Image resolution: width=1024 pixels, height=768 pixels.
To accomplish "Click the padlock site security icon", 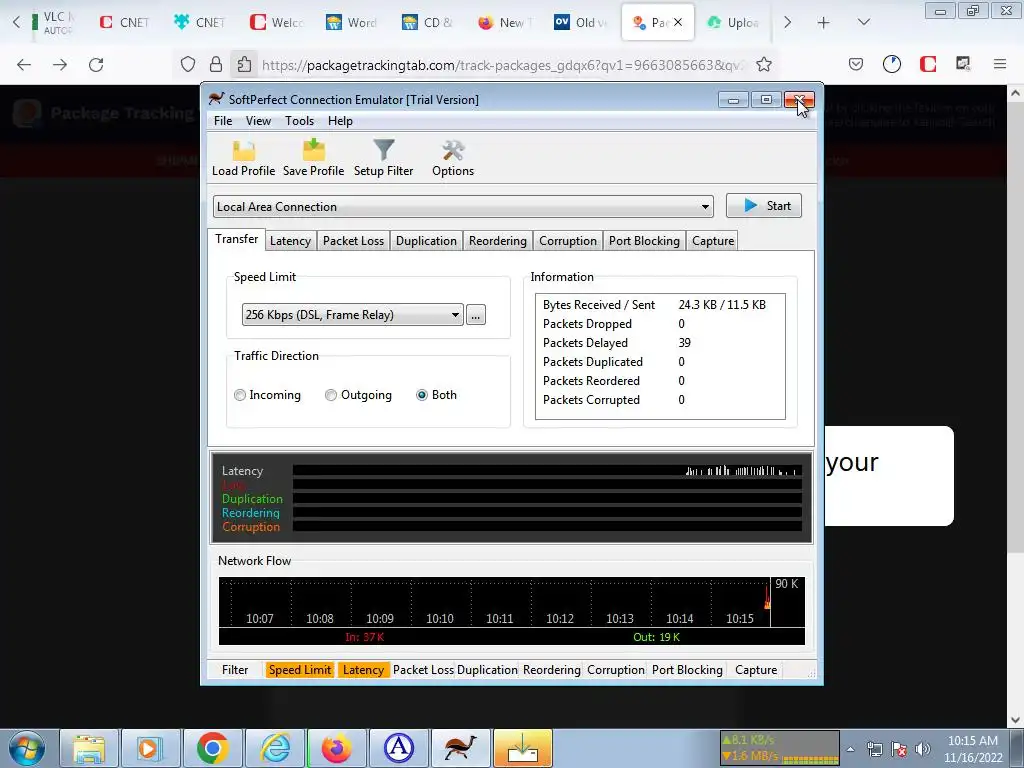I will pyautogui.click(x=216, y=65).
